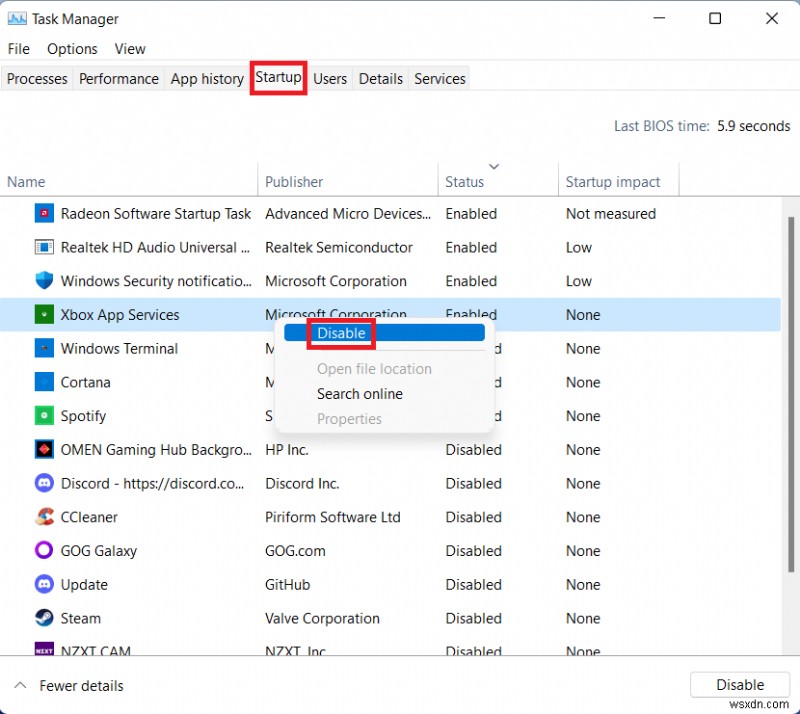This screenshot has width=800, height=714.
Task: Click the Spotify app icon
Action: pos(44,416)
